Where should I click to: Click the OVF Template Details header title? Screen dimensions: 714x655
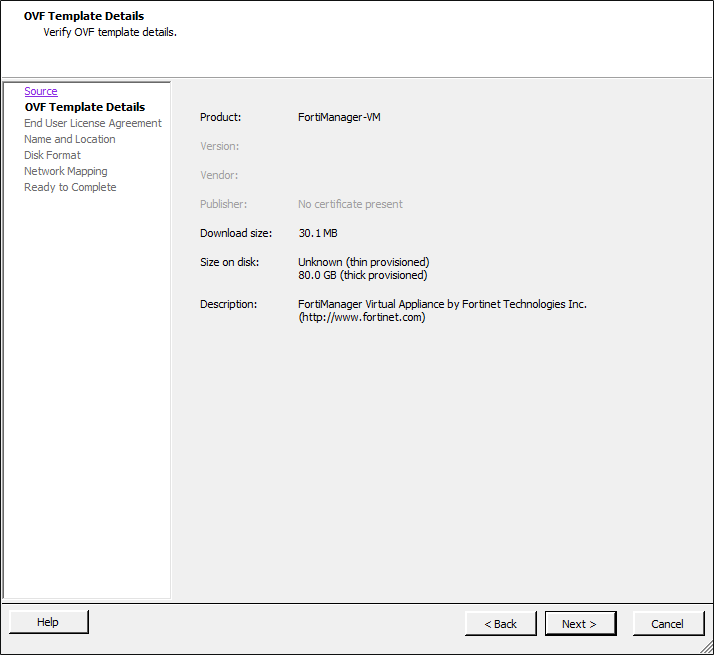(x=84, y=16)
